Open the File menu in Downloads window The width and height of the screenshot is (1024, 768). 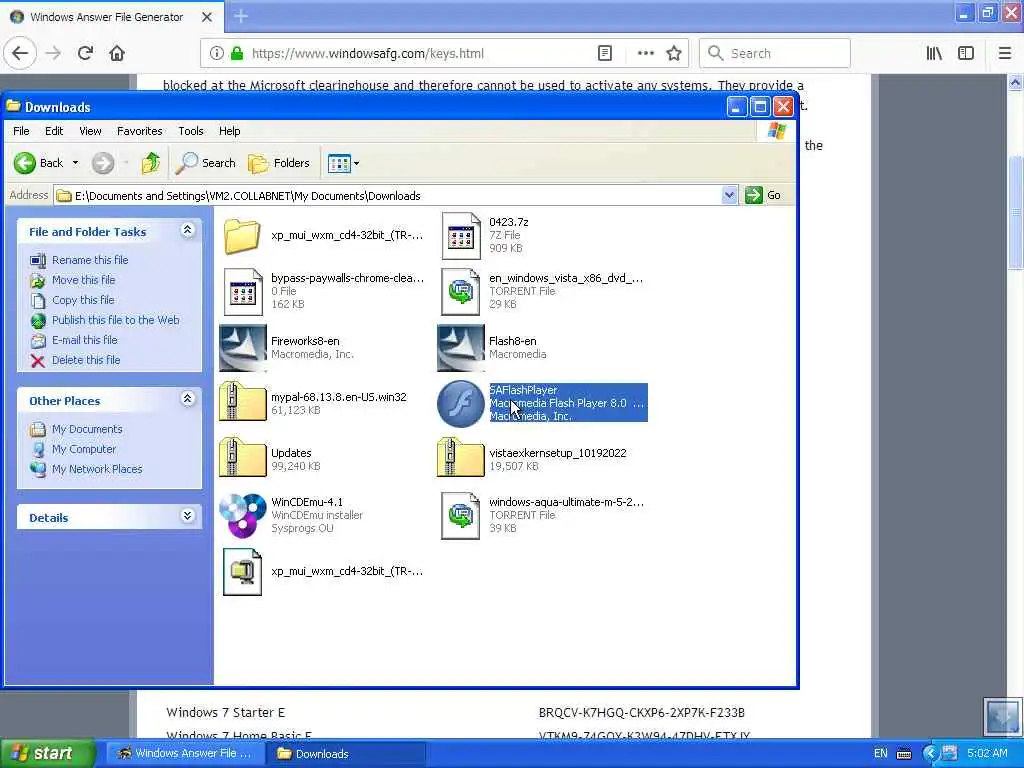coord(21,131)
